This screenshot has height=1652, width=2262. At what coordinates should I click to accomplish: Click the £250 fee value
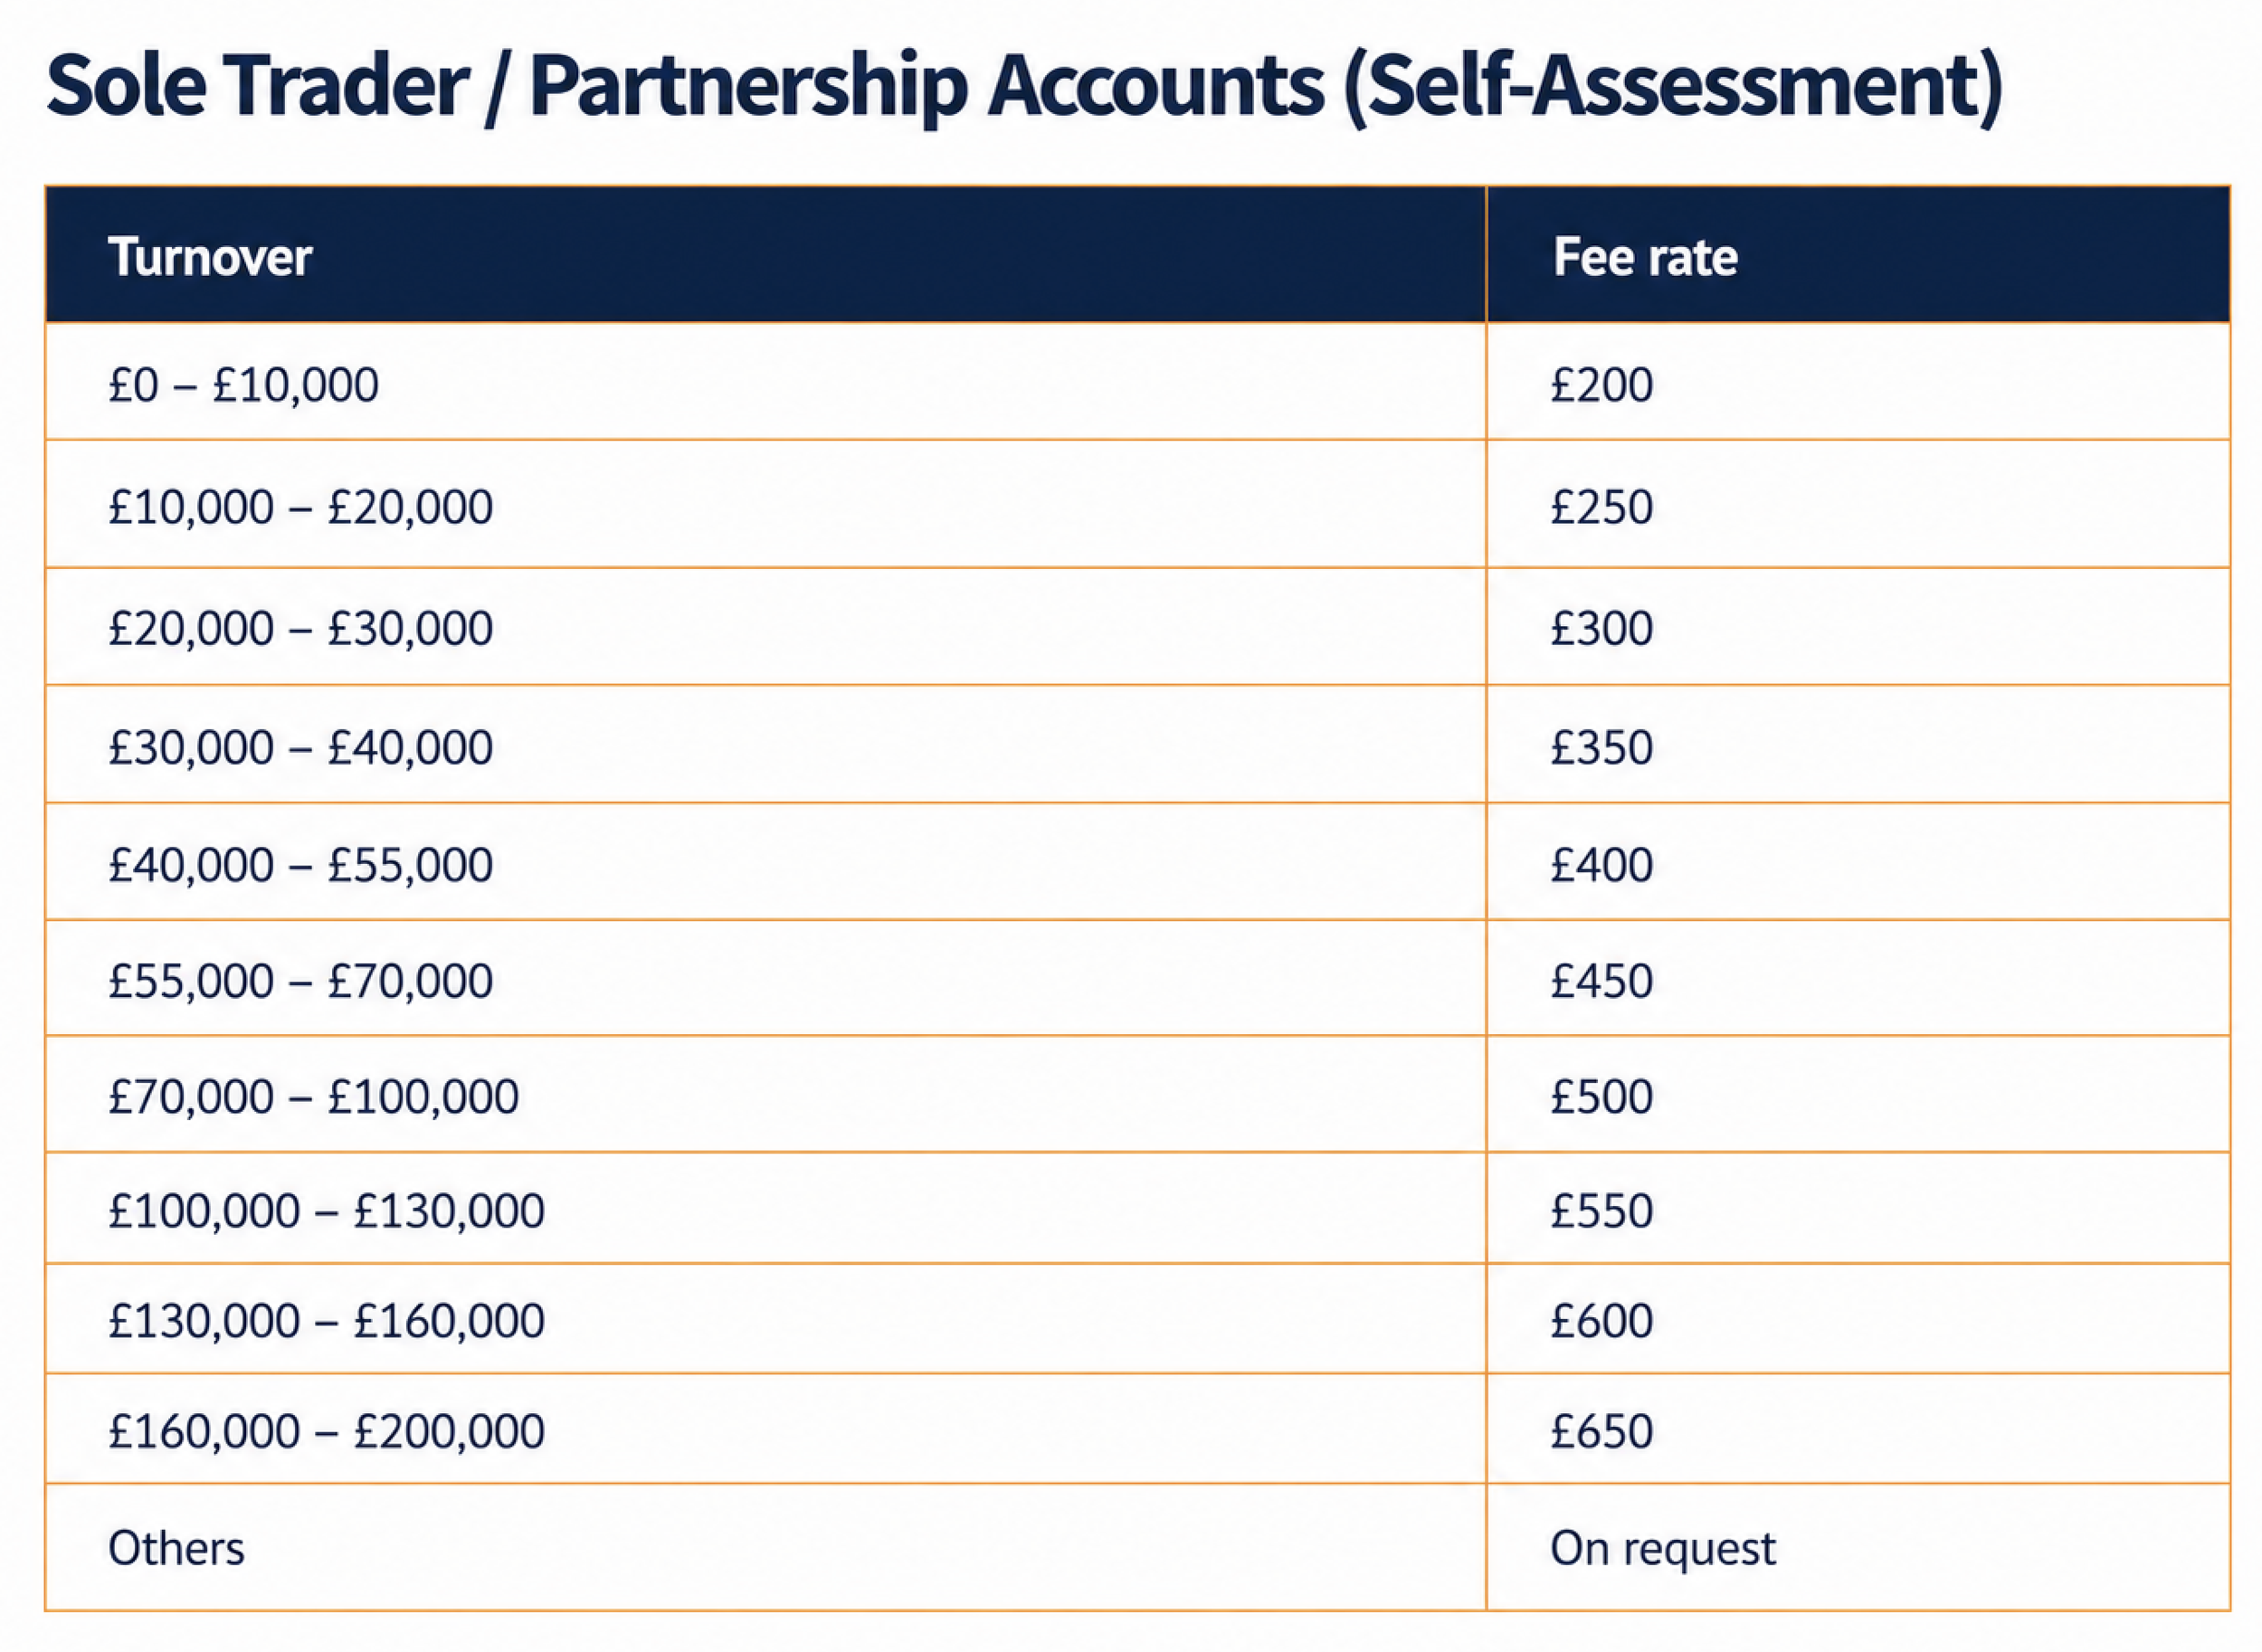click(1601, 506)
